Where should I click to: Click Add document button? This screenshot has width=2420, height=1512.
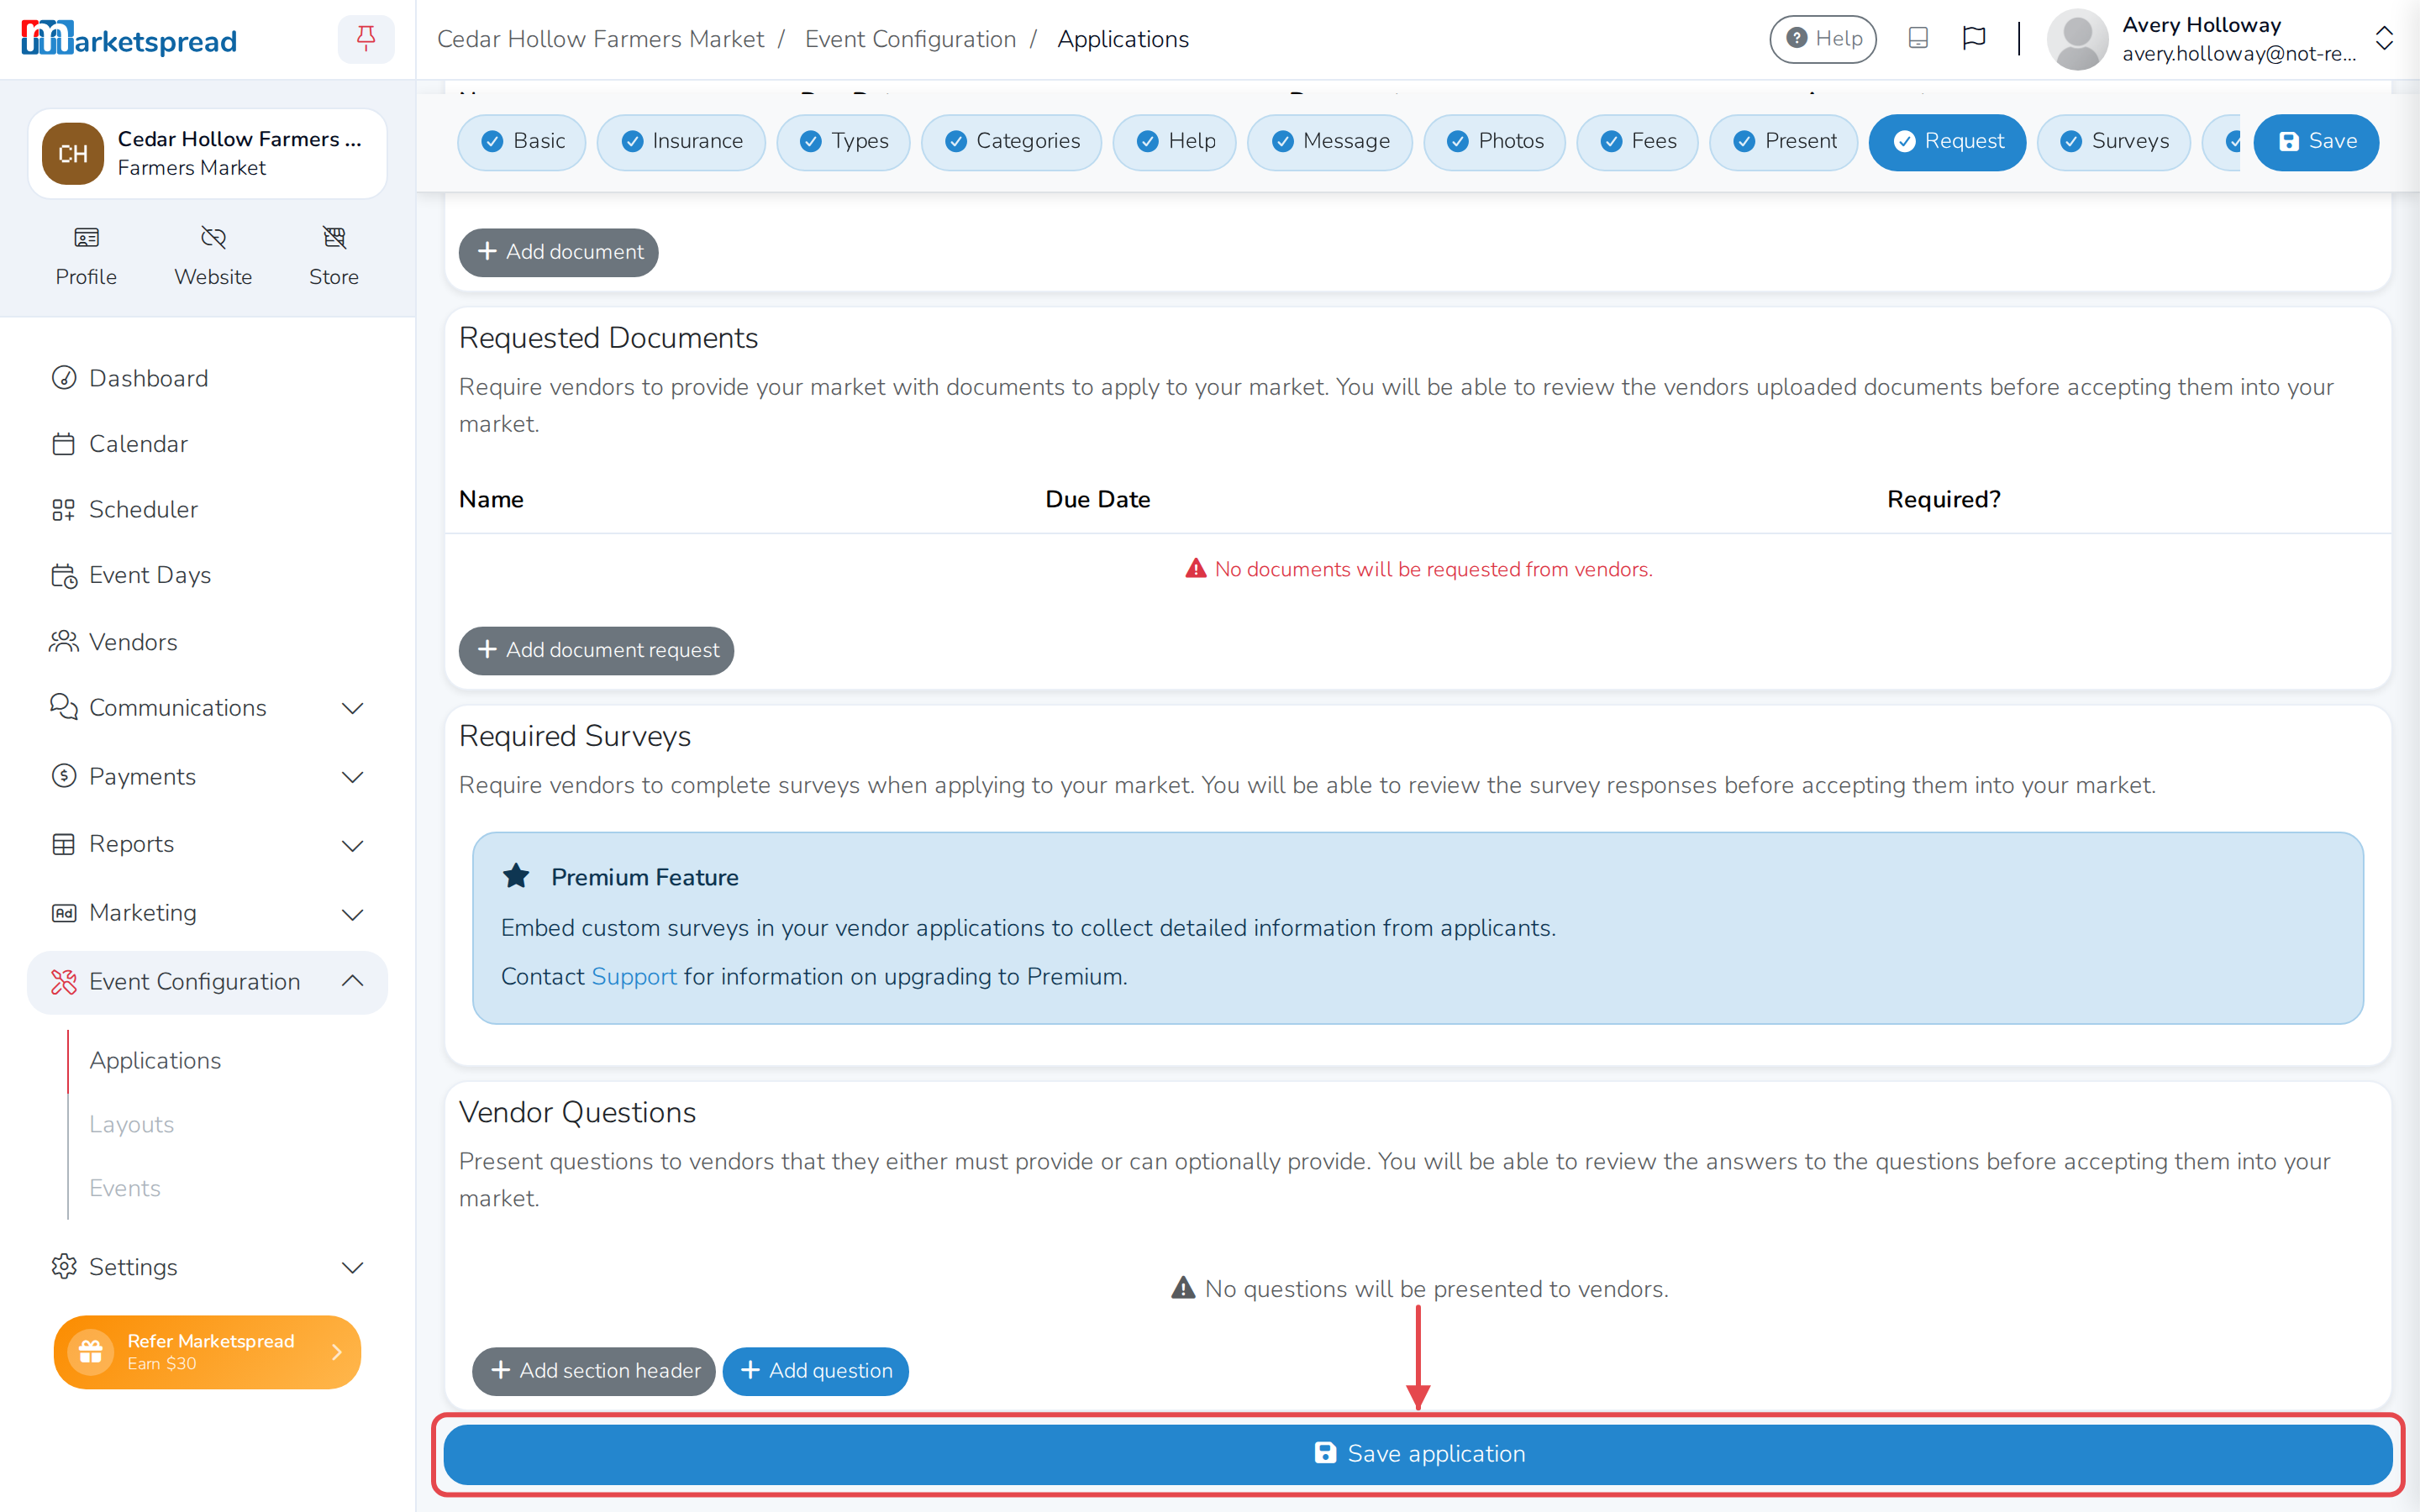tap(559, 252)
